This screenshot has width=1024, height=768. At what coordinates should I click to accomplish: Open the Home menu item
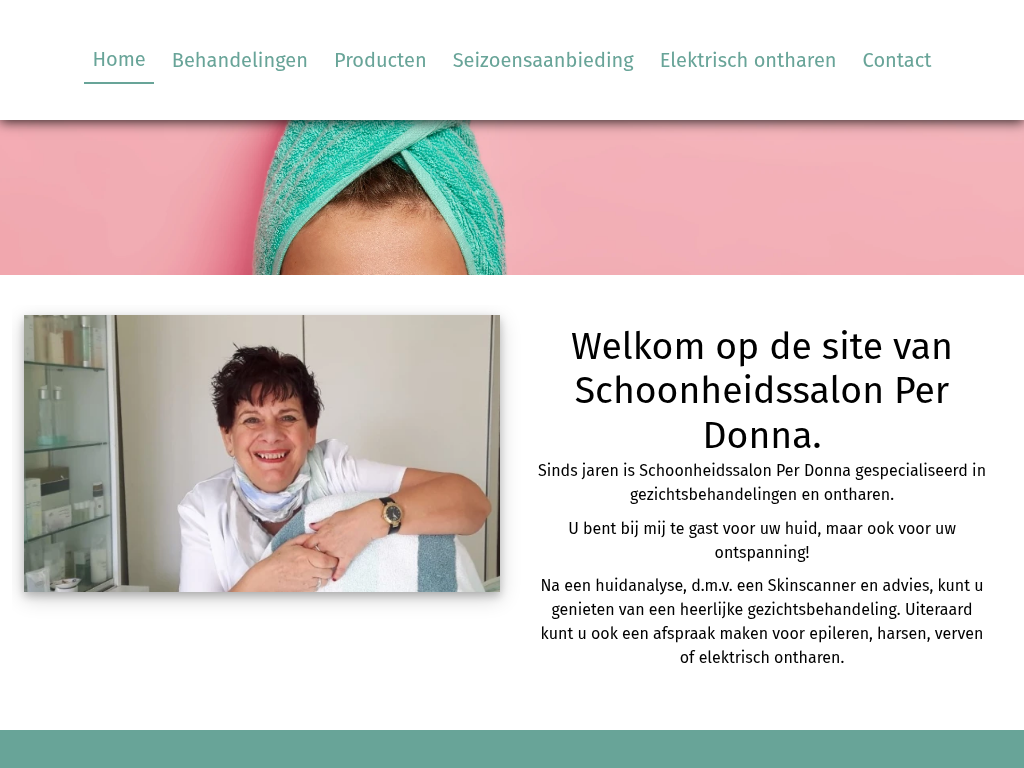coord(119,59)
